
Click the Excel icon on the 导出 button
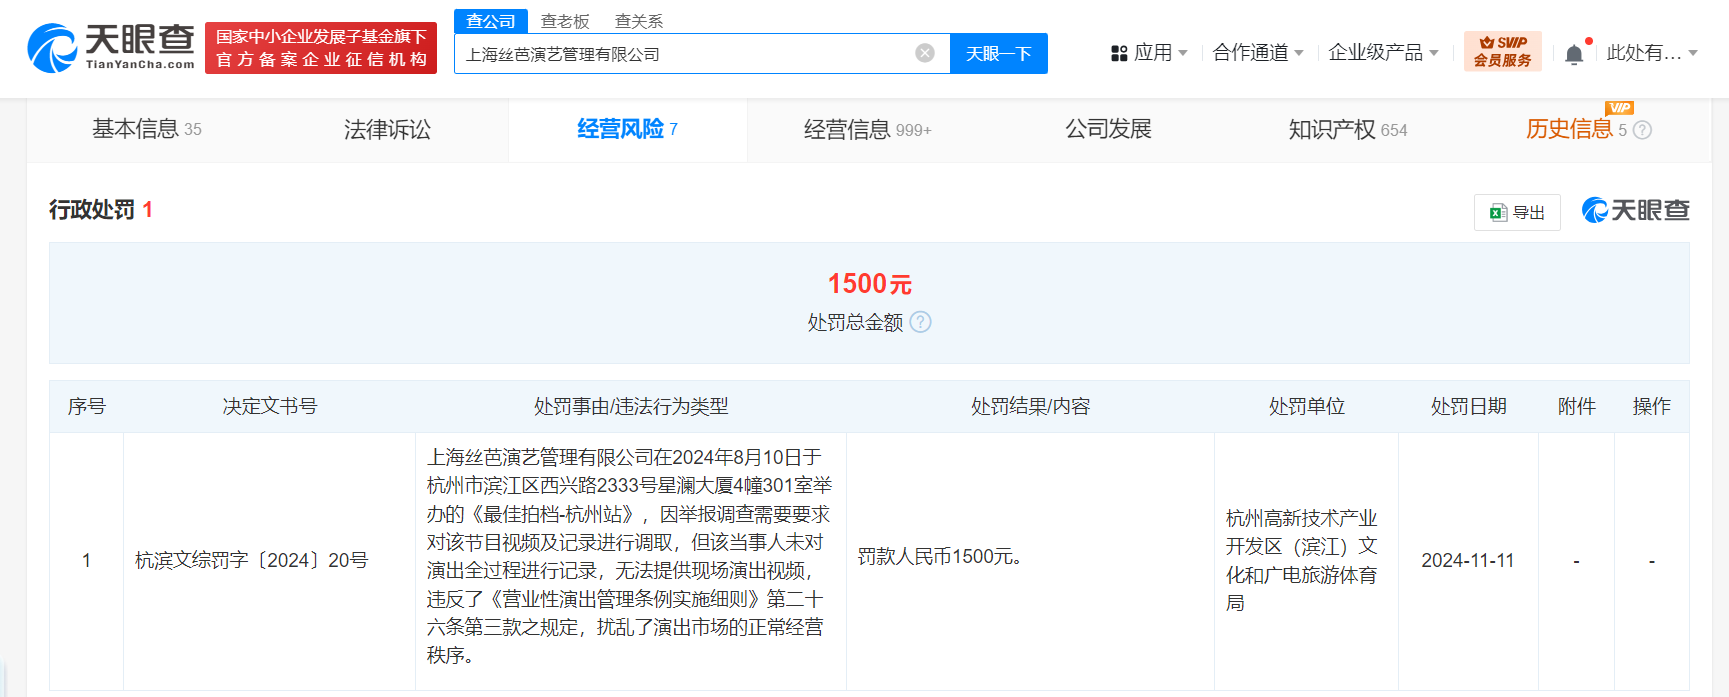pyautogui.click(x=1498, y=212)
